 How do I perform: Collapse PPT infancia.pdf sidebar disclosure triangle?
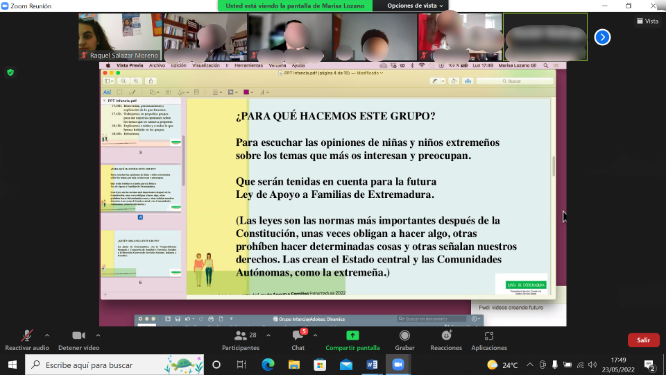[104, 101]
